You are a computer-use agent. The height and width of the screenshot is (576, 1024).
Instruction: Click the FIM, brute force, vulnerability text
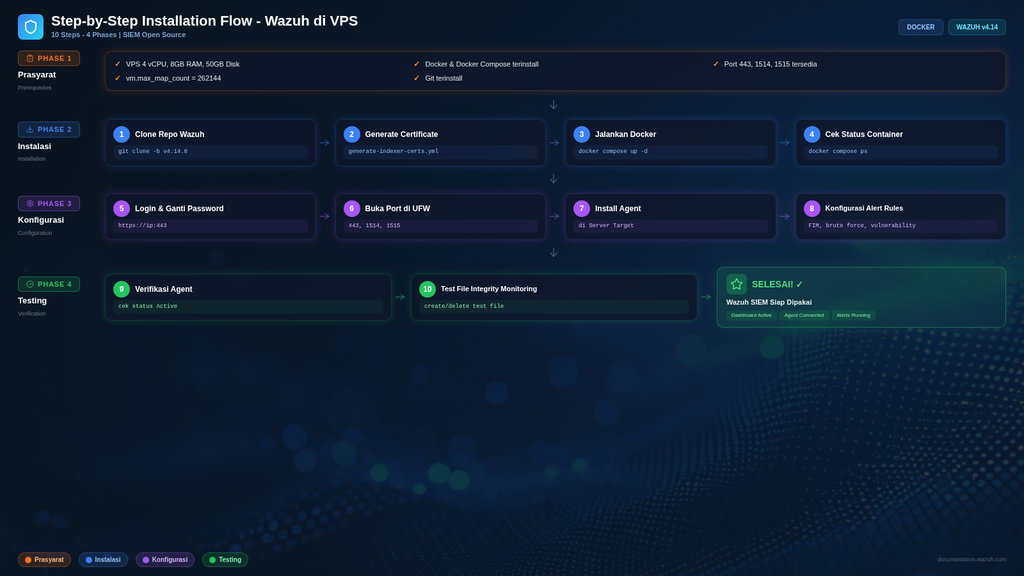862,225
